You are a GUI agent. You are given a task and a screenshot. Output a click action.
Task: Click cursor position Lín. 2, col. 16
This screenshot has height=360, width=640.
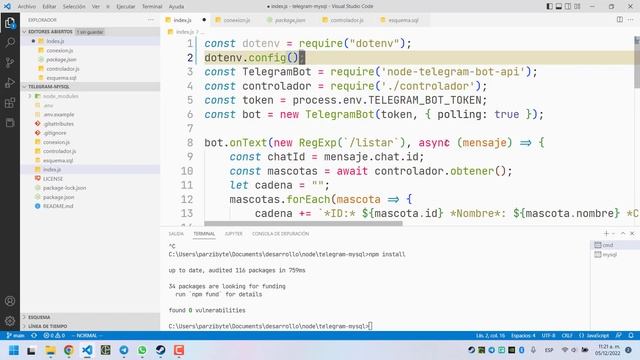[x=490, y=336]
